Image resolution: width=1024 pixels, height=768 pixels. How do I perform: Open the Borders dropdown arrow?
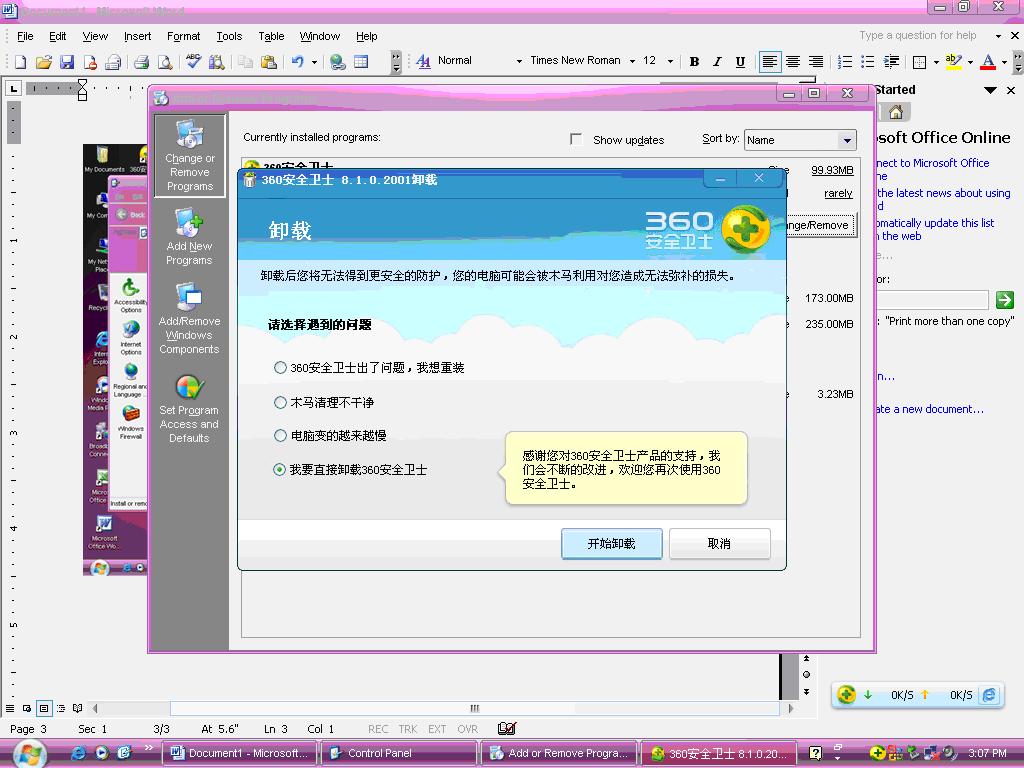tap(936, 62)
